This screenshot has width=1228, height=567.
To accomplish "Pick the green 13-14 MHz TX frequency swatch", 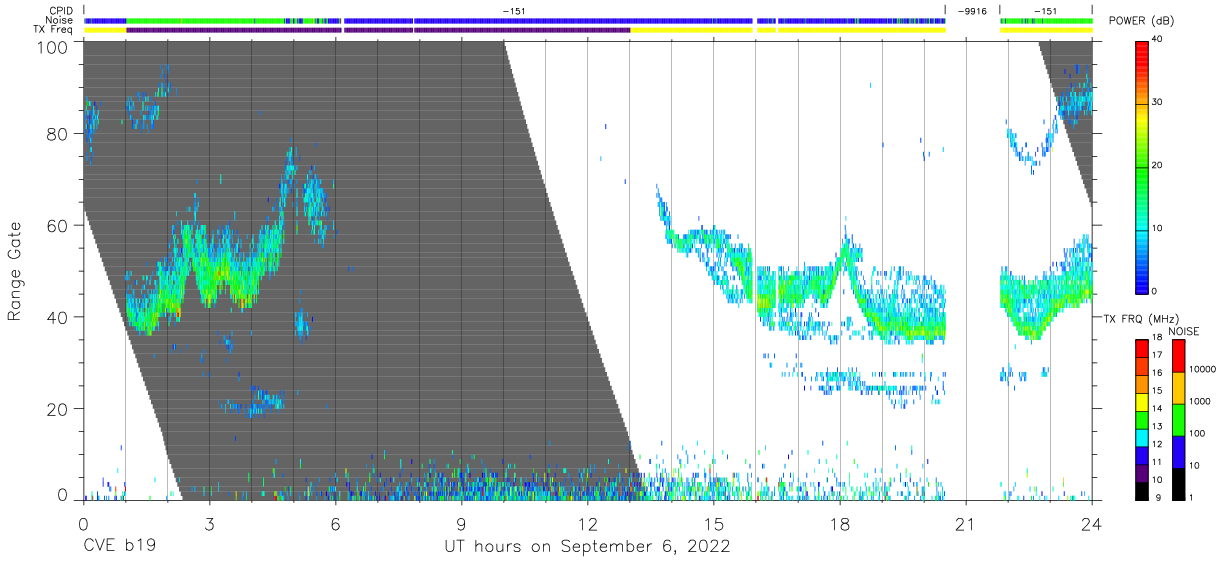I will point(1143,418).
